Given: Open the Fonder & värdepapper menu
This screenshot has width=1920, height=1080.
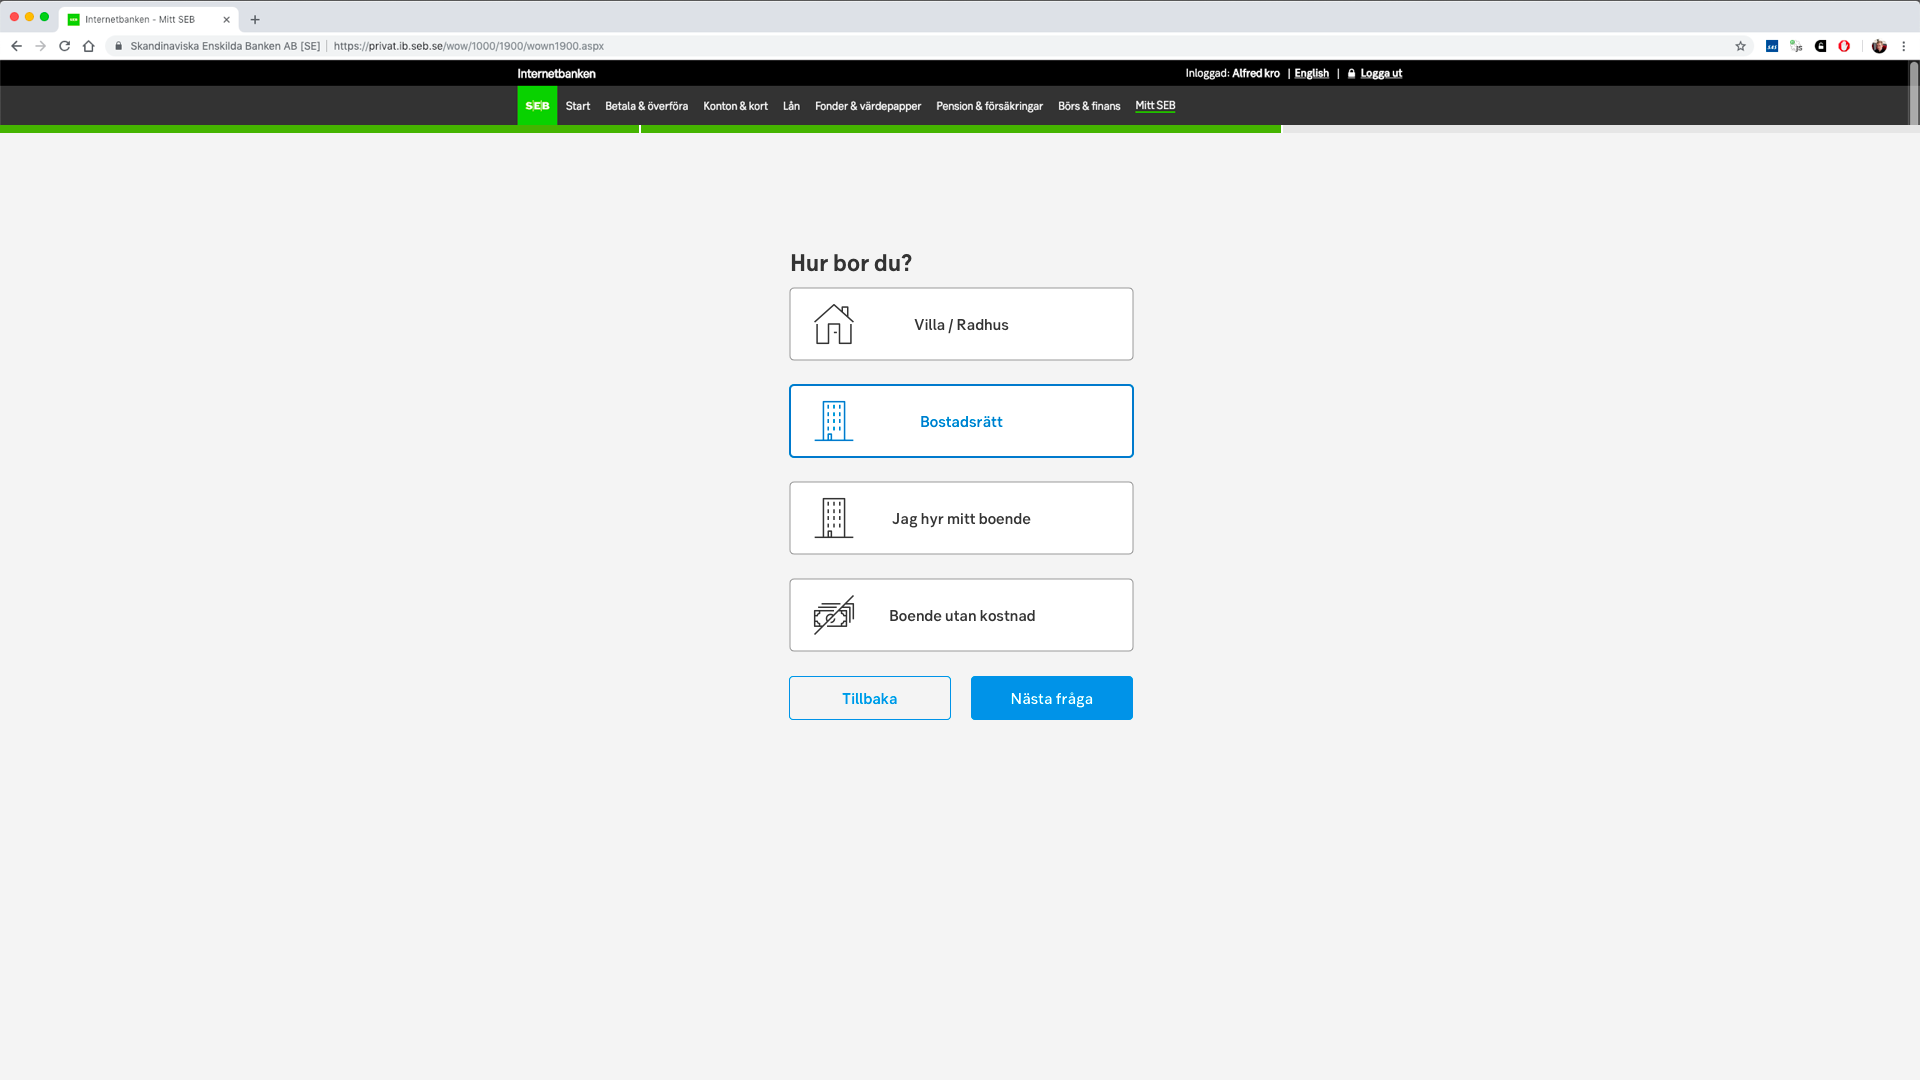Looking at the screenshot, I should [867, 106].
